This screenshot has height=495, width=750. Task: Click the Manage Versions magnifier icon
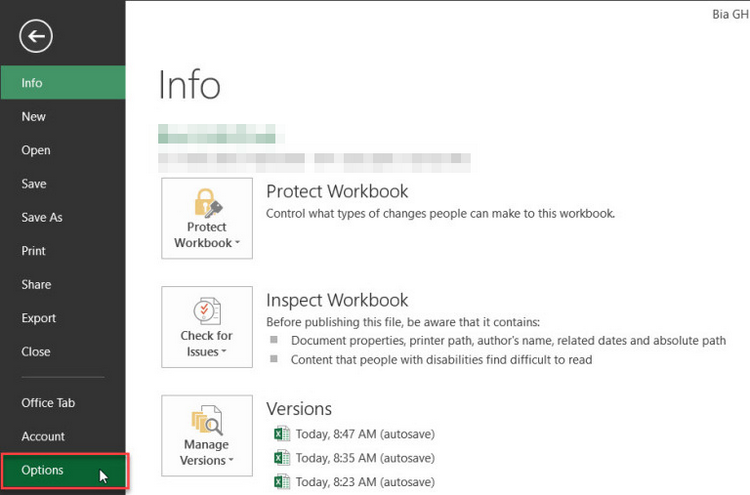pos(207,420)
